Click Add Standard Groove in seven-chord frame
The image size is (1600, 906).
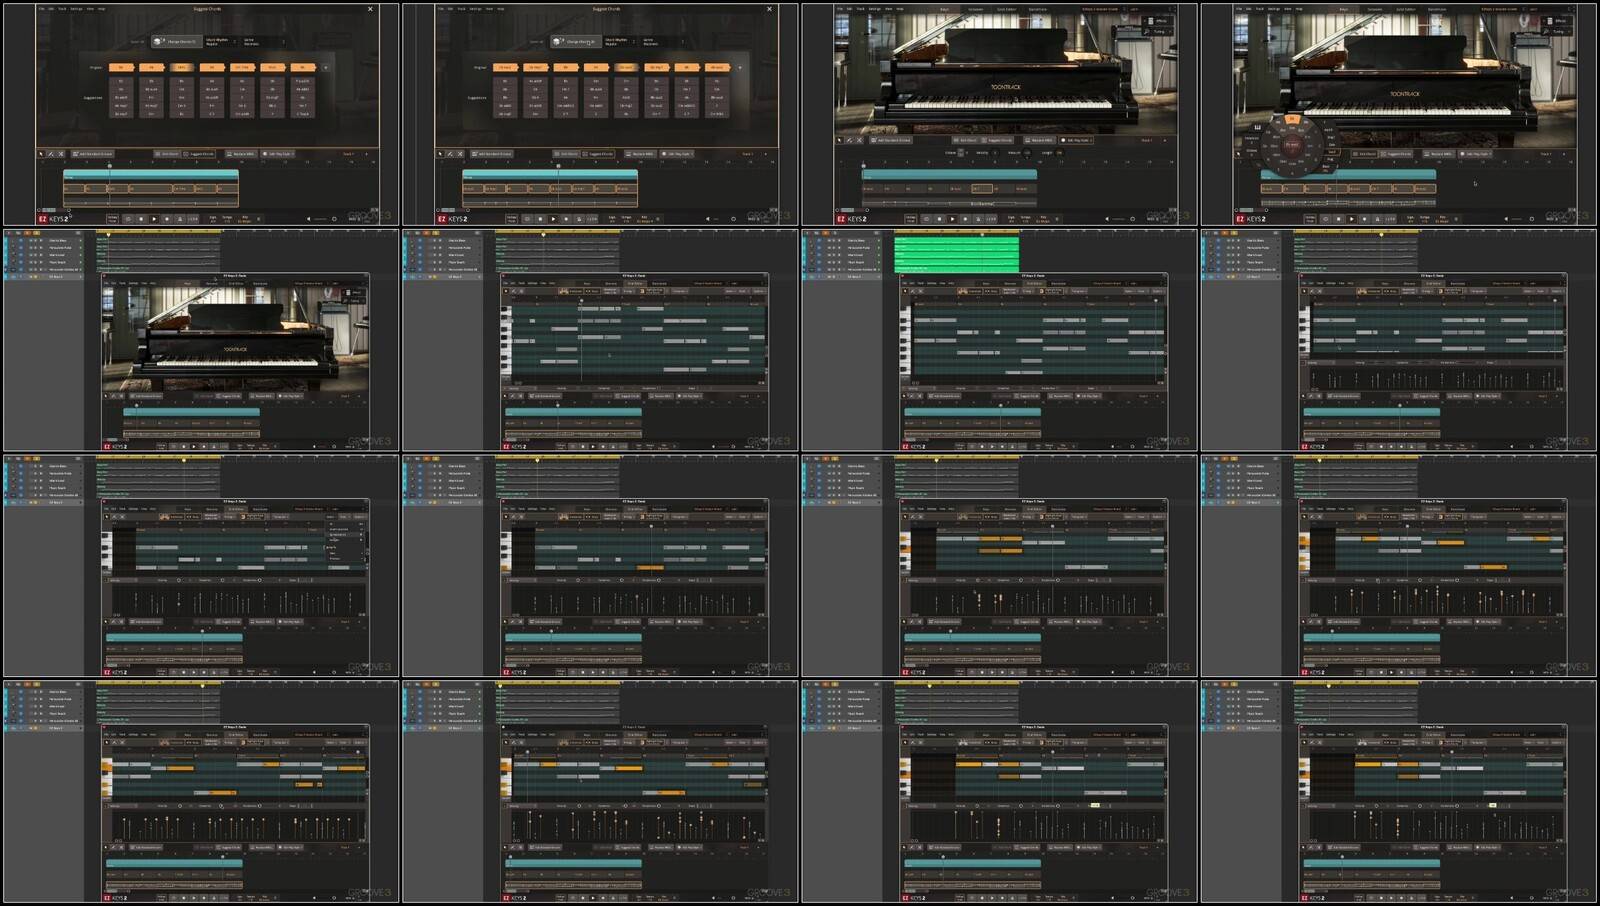click(92, 154)
